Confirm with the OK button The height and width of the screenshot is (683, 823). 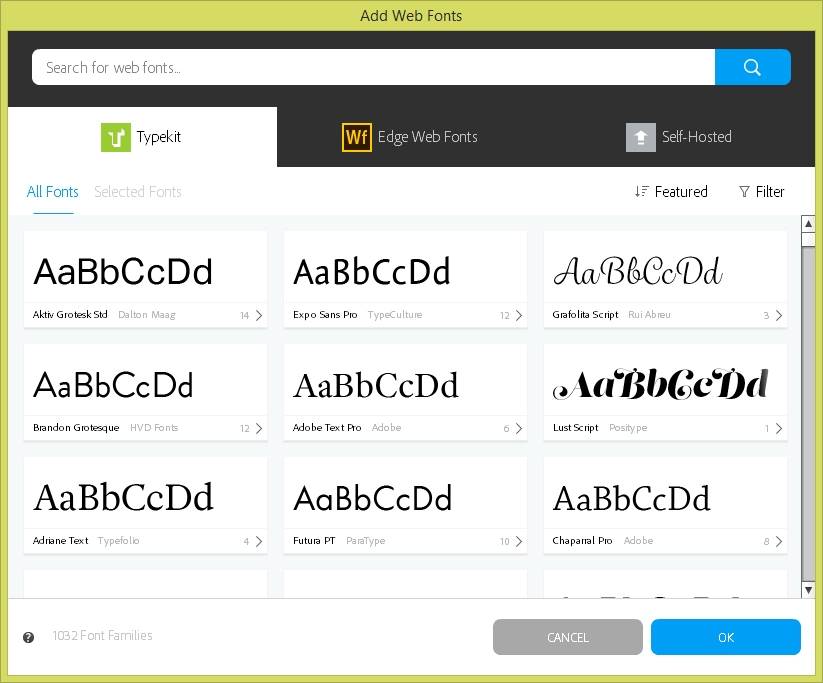[x=726, y=637]
